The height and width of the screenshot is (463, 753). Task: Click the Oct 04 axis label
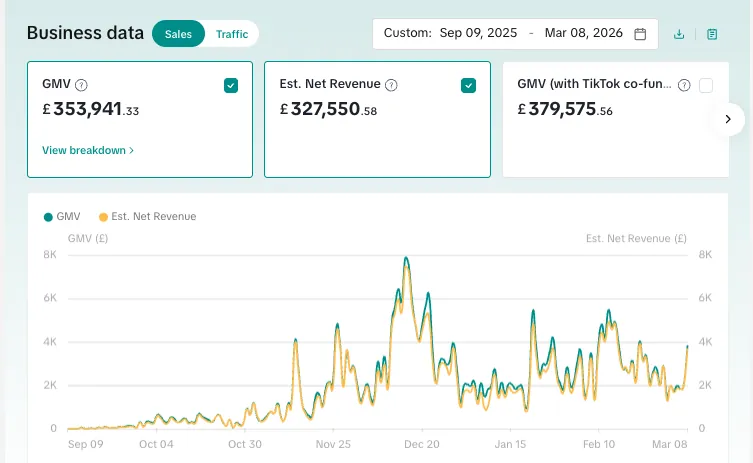[156, 444]
